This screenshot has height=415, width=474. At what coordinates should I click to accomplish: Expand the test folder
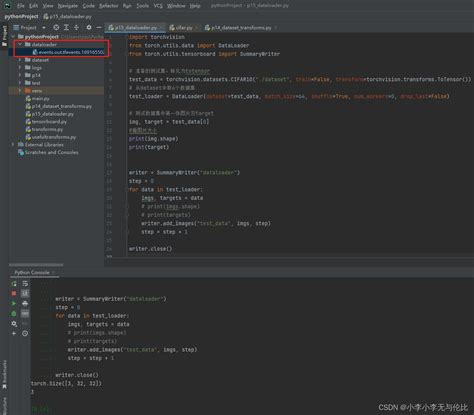(20, 83)
